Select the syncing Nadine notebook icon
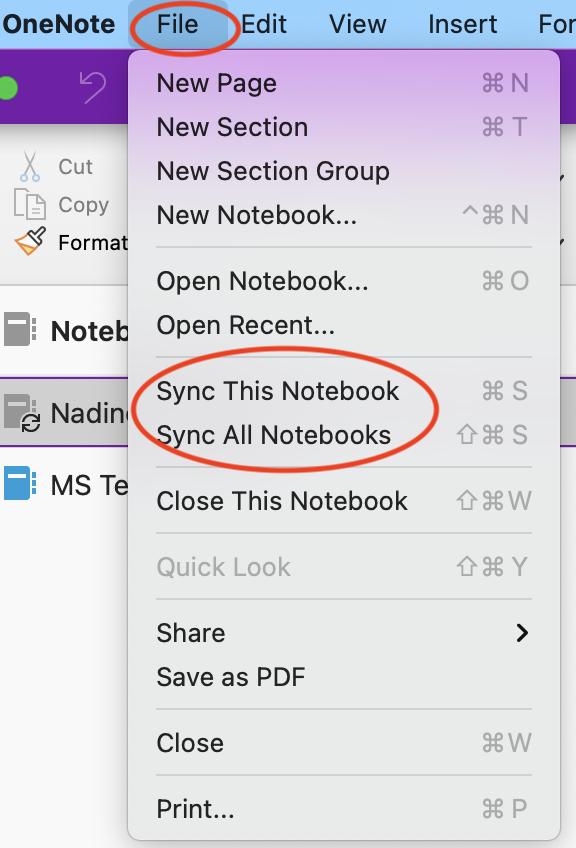The image size is (576, 848). (22, 413)
